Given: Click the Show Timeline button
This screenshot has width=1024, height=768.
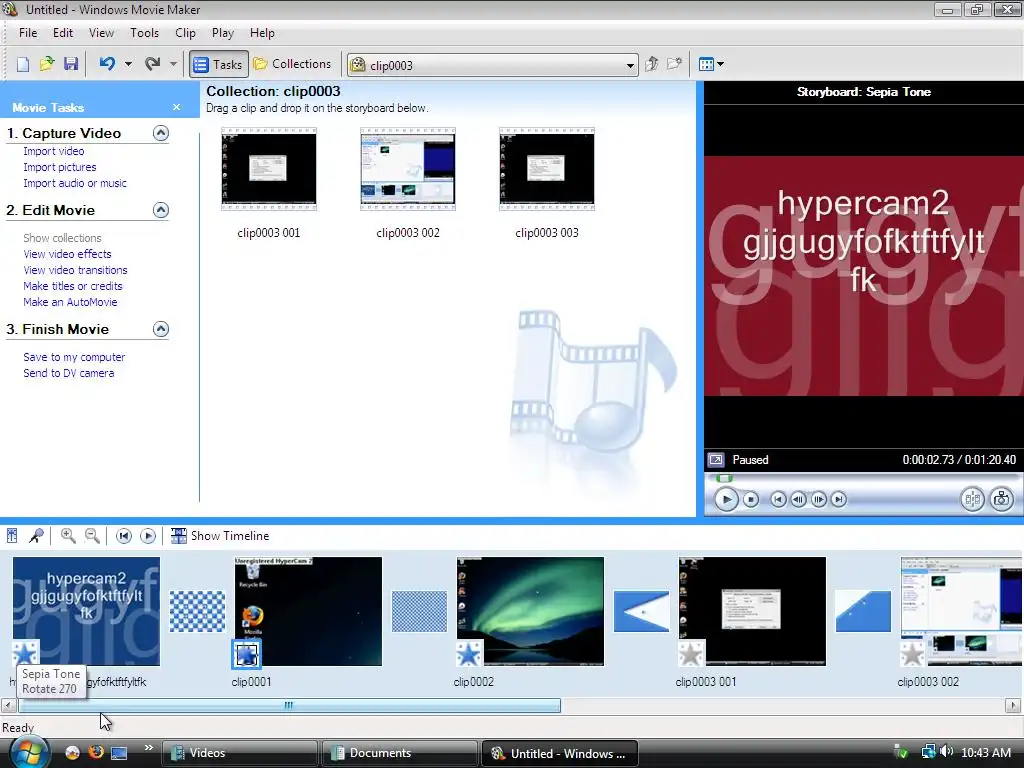Looking at the screenshot, I should [220, 536].
